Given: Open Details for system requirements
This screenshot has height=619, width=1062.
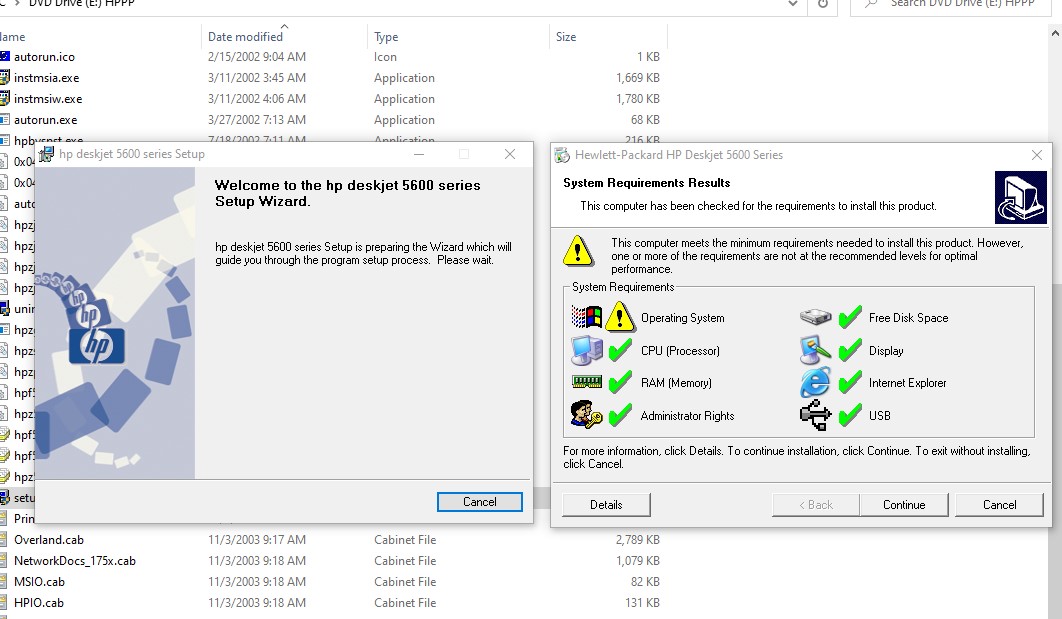Looking at the screenshot, I should coord(606,505).
